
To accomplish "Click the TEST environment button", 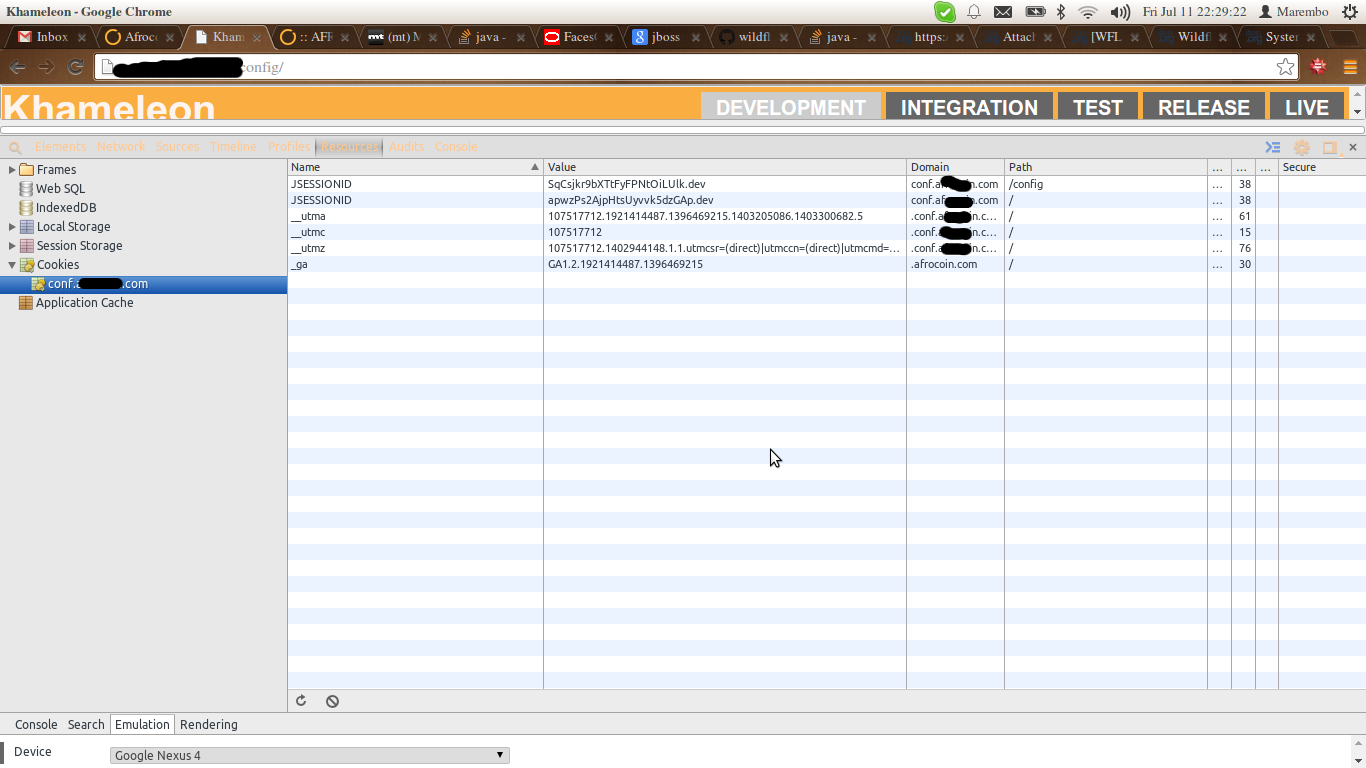I will point(1098,107).
